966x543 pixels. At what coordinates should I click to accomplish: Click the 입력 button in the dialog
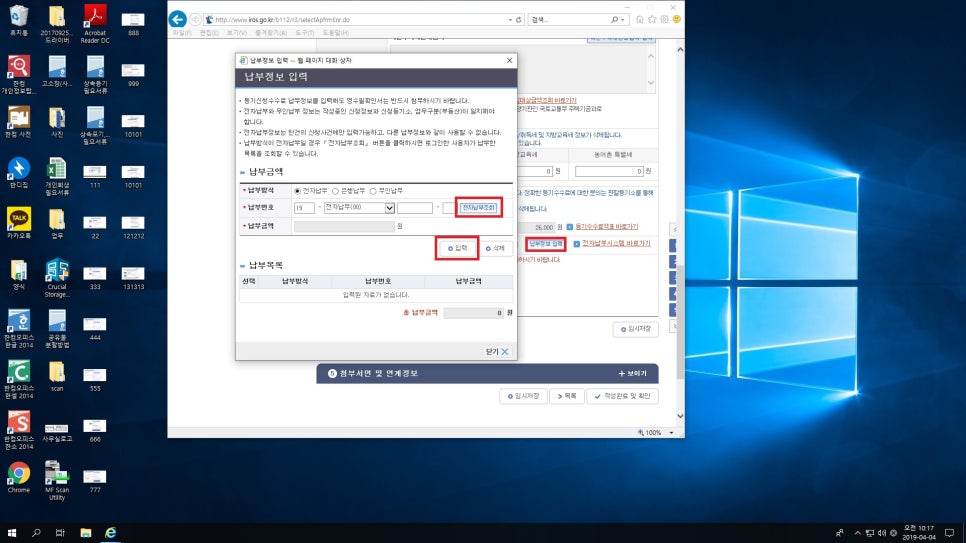[457, 248]
